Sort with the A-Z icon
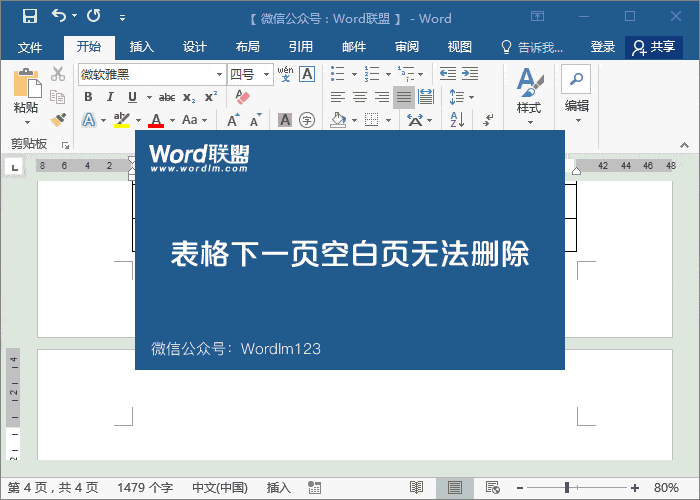 tap(457, 120)
